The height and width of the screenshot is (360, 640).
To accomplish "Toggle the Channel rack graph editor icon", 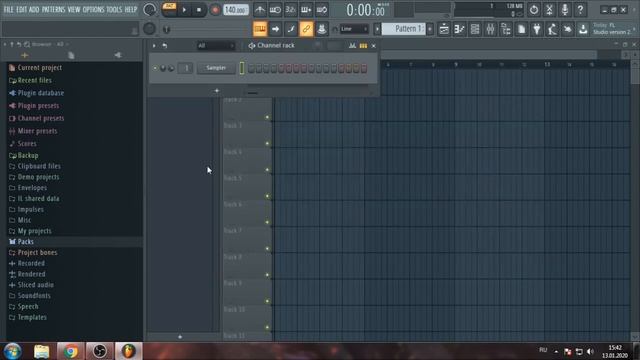I will pos(352,46).
